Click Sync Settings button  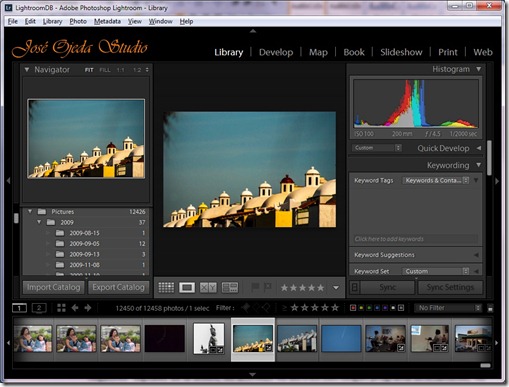click(450, 287)
